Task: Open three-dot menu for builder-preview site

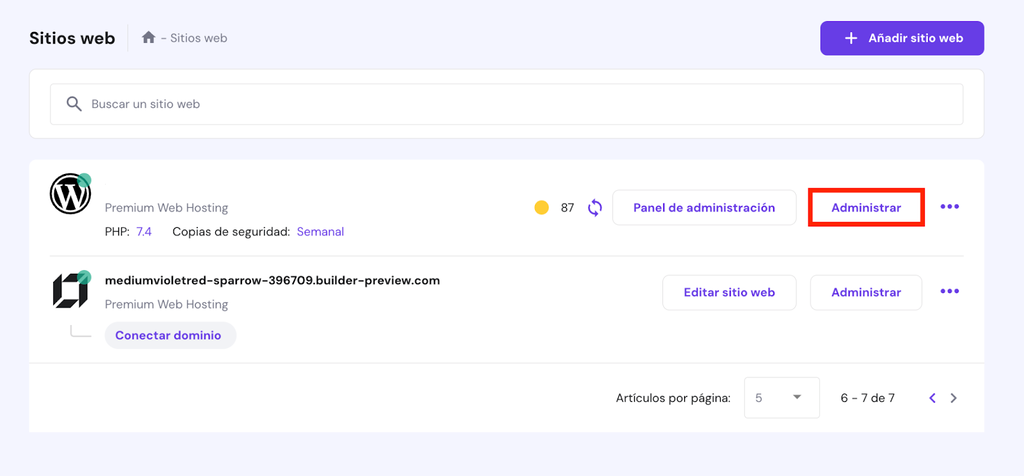Action: 950,291
